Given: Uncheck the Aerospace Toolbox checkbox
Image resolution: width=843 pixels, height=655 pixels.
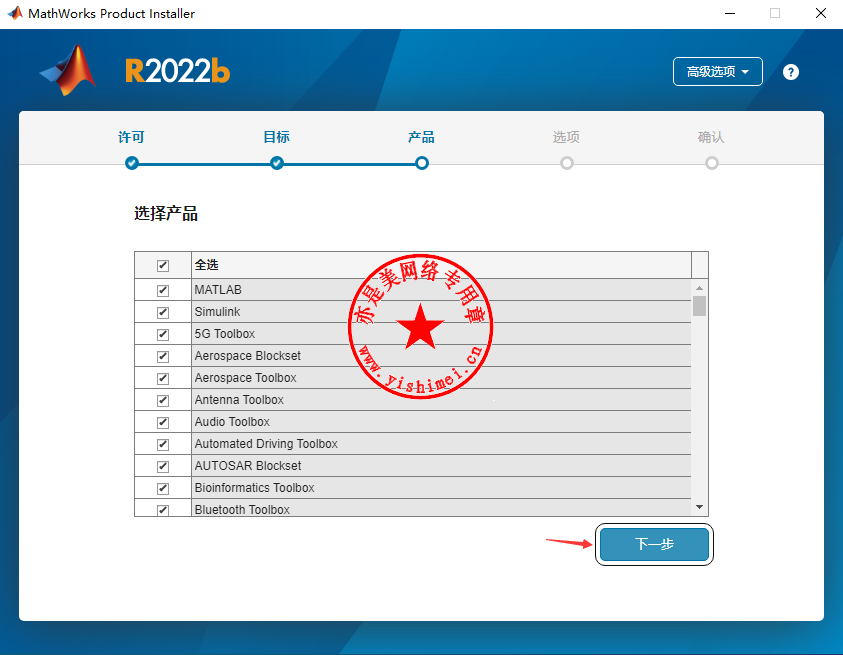Looking at the screenshot, I should click(163, 379).
